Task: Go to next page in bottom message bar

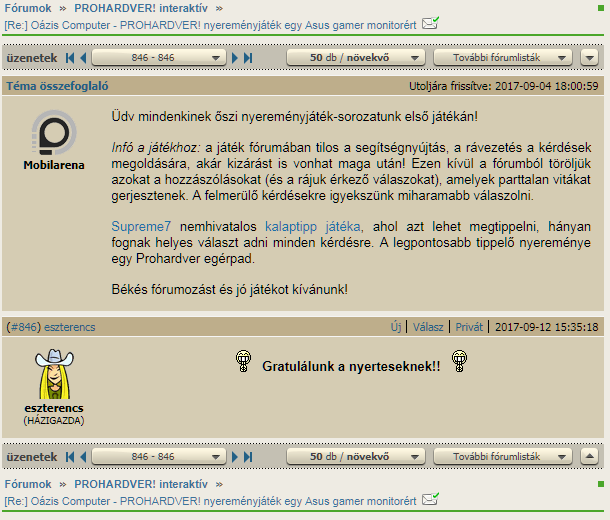Action: 235,457
